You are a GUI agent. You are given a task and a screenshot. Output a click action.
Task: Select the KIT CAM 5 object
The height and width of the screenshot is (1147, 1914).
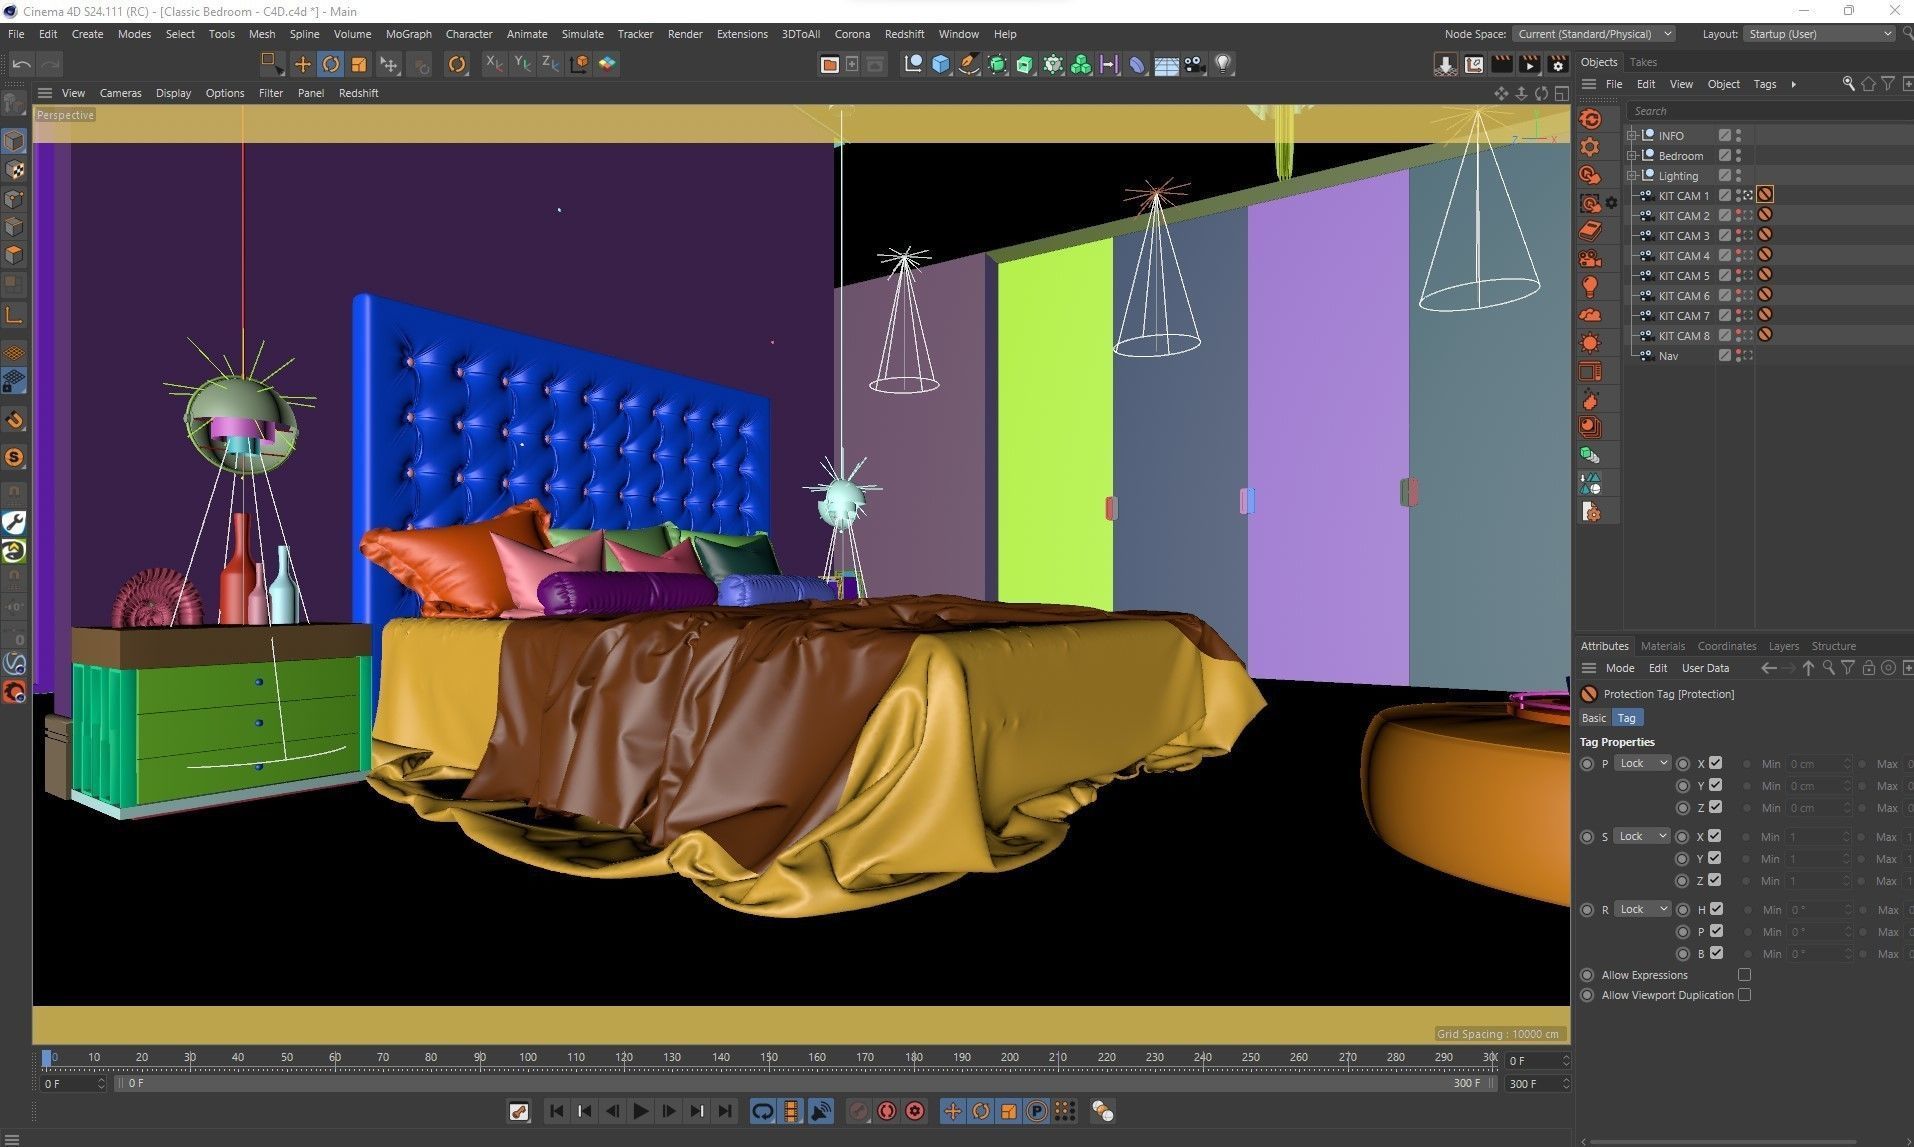pos(1684,275)
